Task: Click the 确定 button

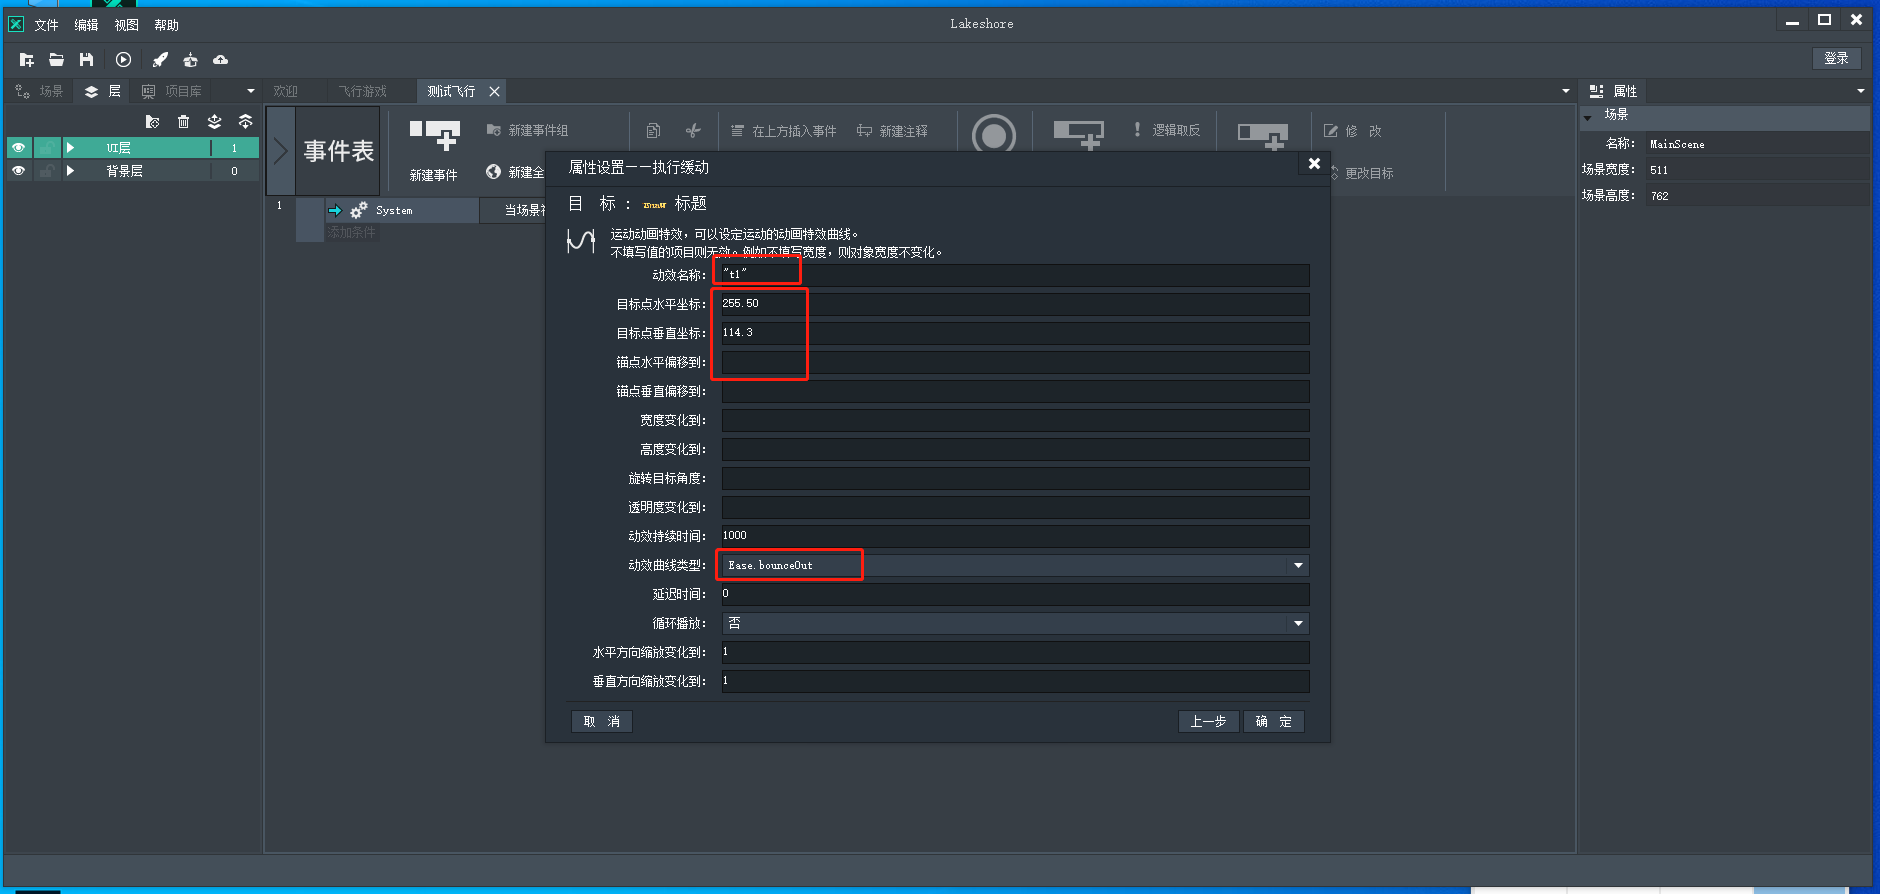Action: coord(1274,722)
